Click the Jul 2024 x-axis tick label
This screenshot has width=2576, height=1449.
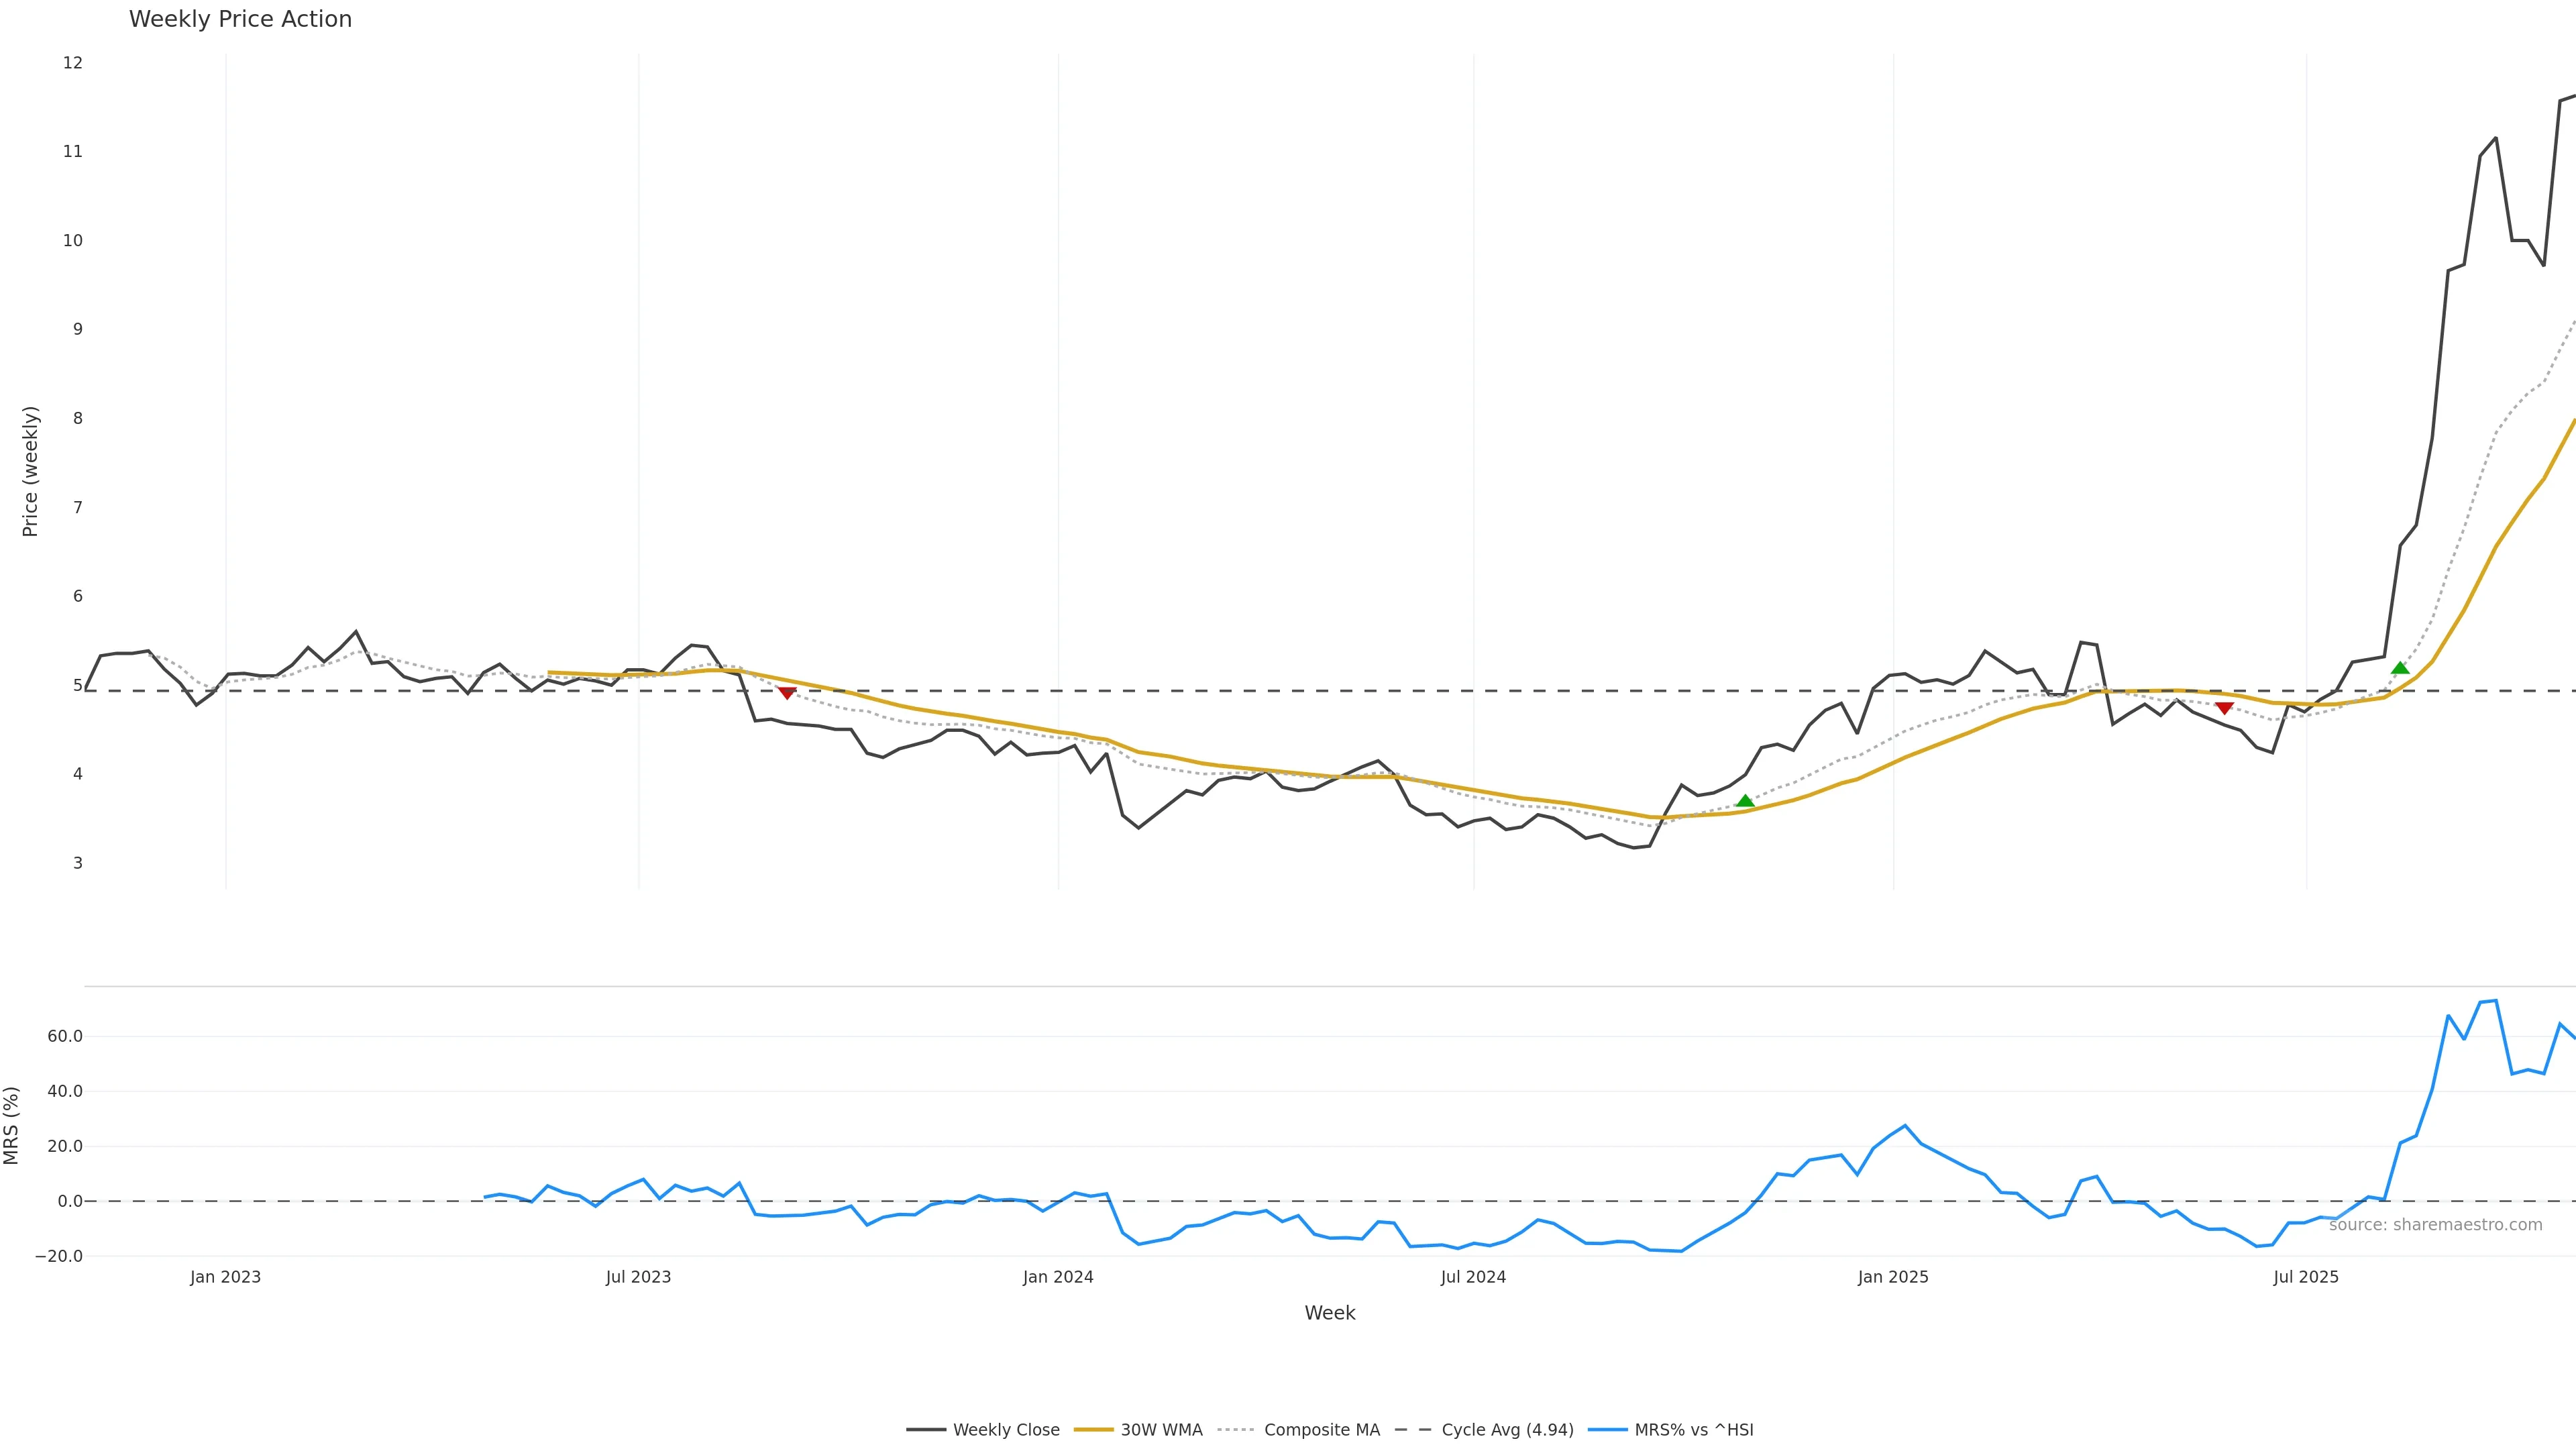click(x=1473, y=1277)
